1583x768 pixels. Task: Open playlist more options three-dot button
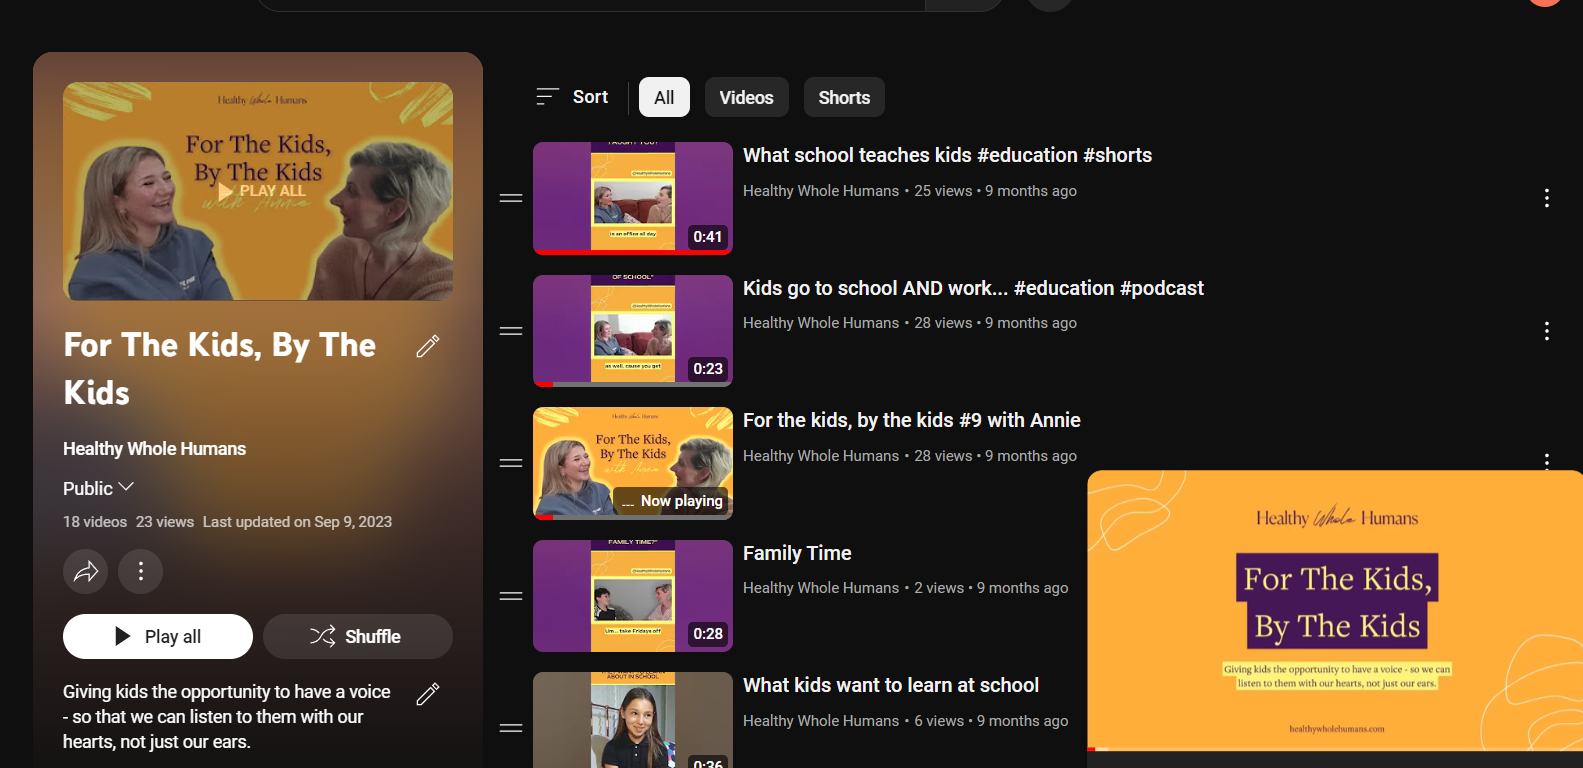pyautogui.click(x=141, y=571)
